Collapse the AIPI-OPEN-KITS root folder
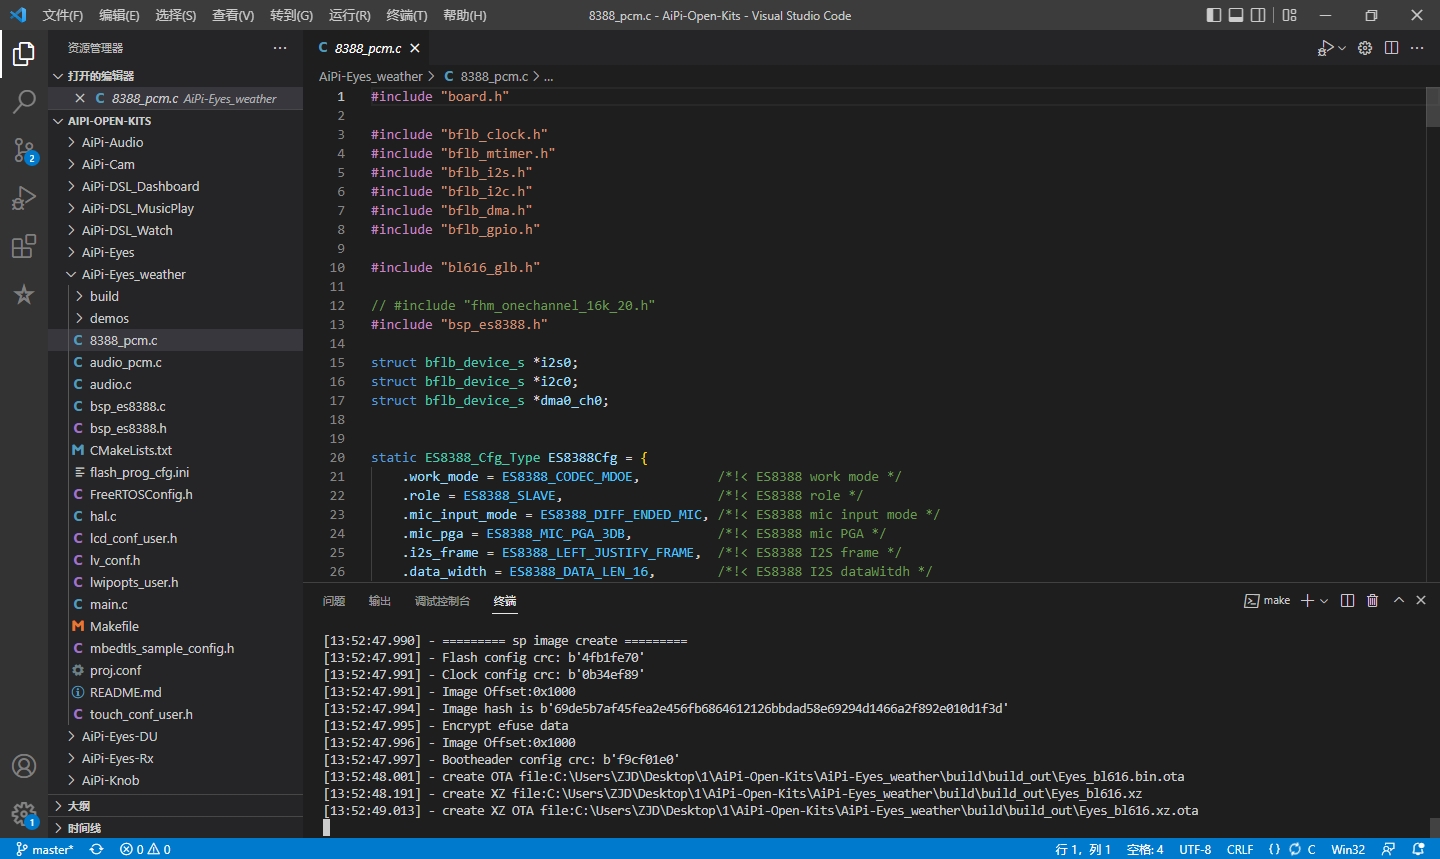1440x859 pixels. tap(175, 121)
